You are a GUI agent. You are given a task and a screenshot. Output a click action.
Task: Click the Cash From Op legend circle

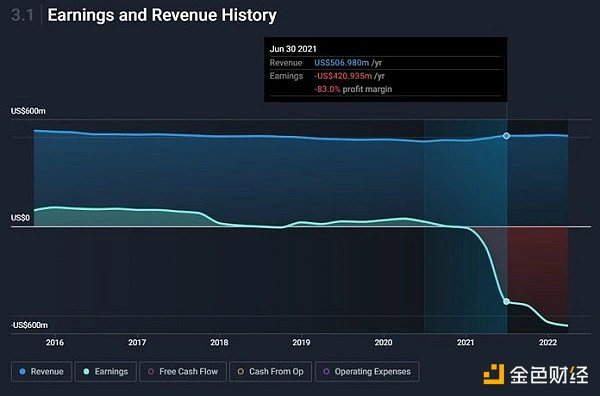pyautogui.click(x=241, y=372)
